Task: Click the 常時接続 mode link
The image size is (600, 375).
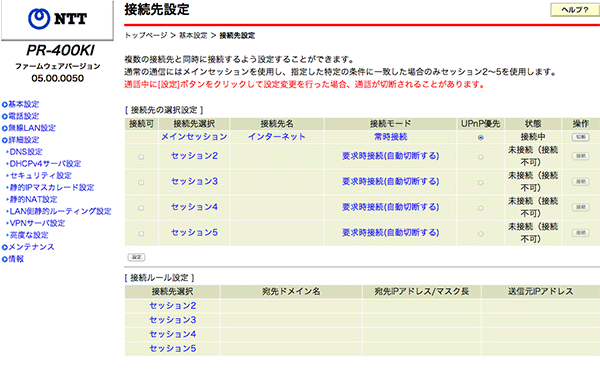Action: pyautogui.click(x=390, y=137)
